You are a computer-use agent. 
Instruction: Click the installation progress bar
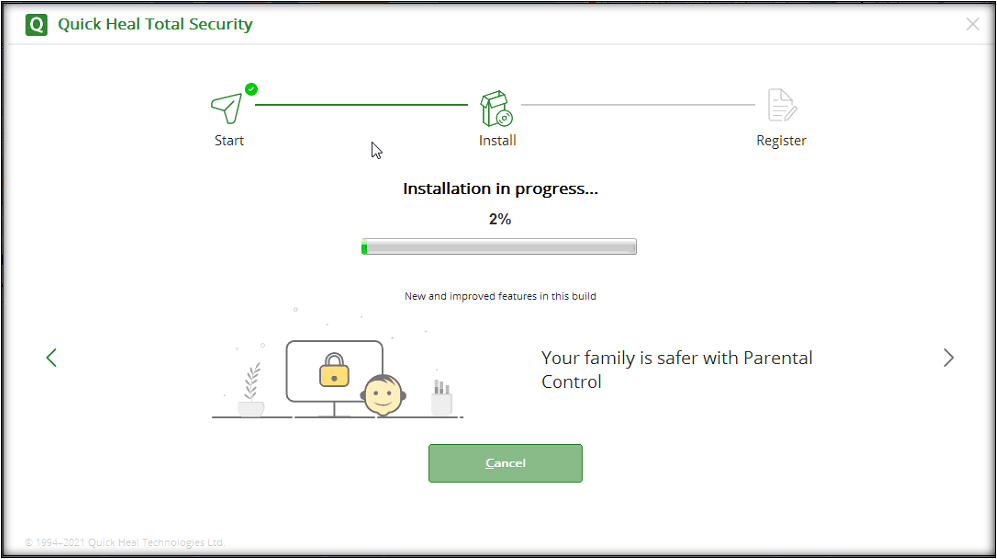tap(499, 247)
